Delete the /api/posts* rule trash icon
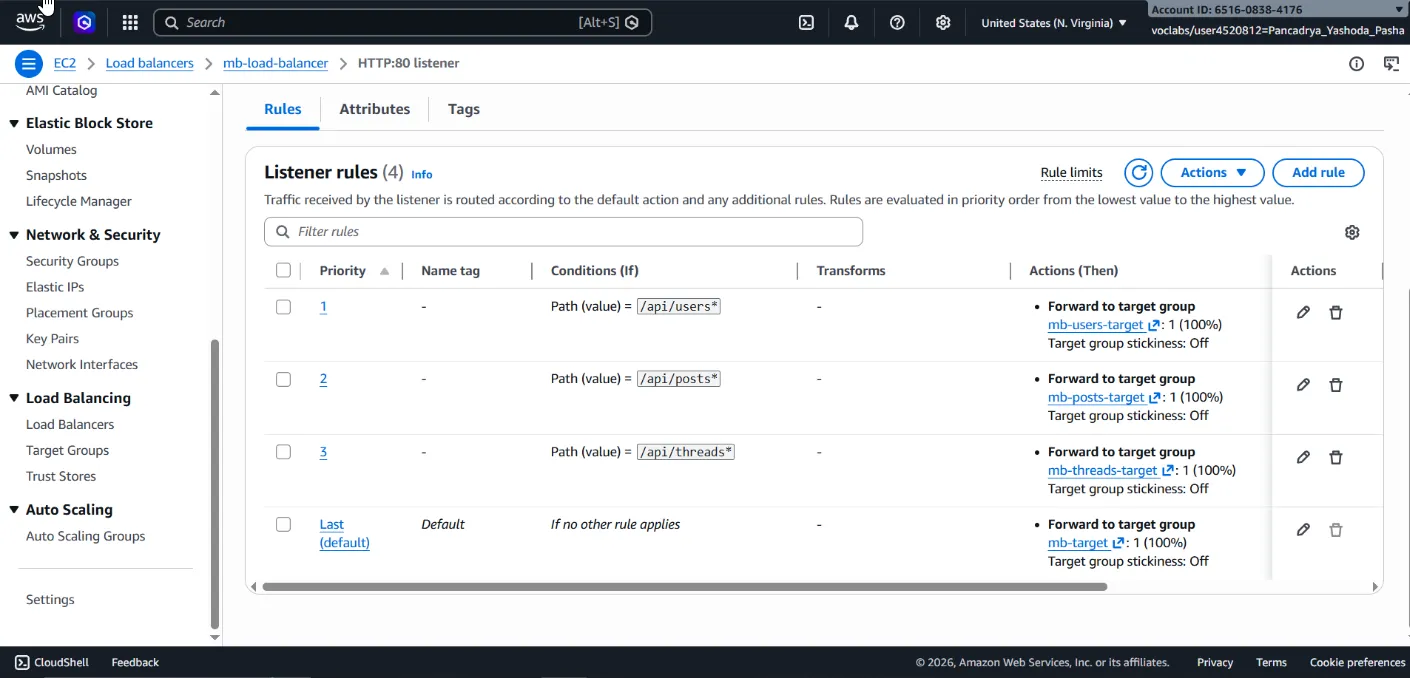The image size is (1410, 678). [1336, 385]
